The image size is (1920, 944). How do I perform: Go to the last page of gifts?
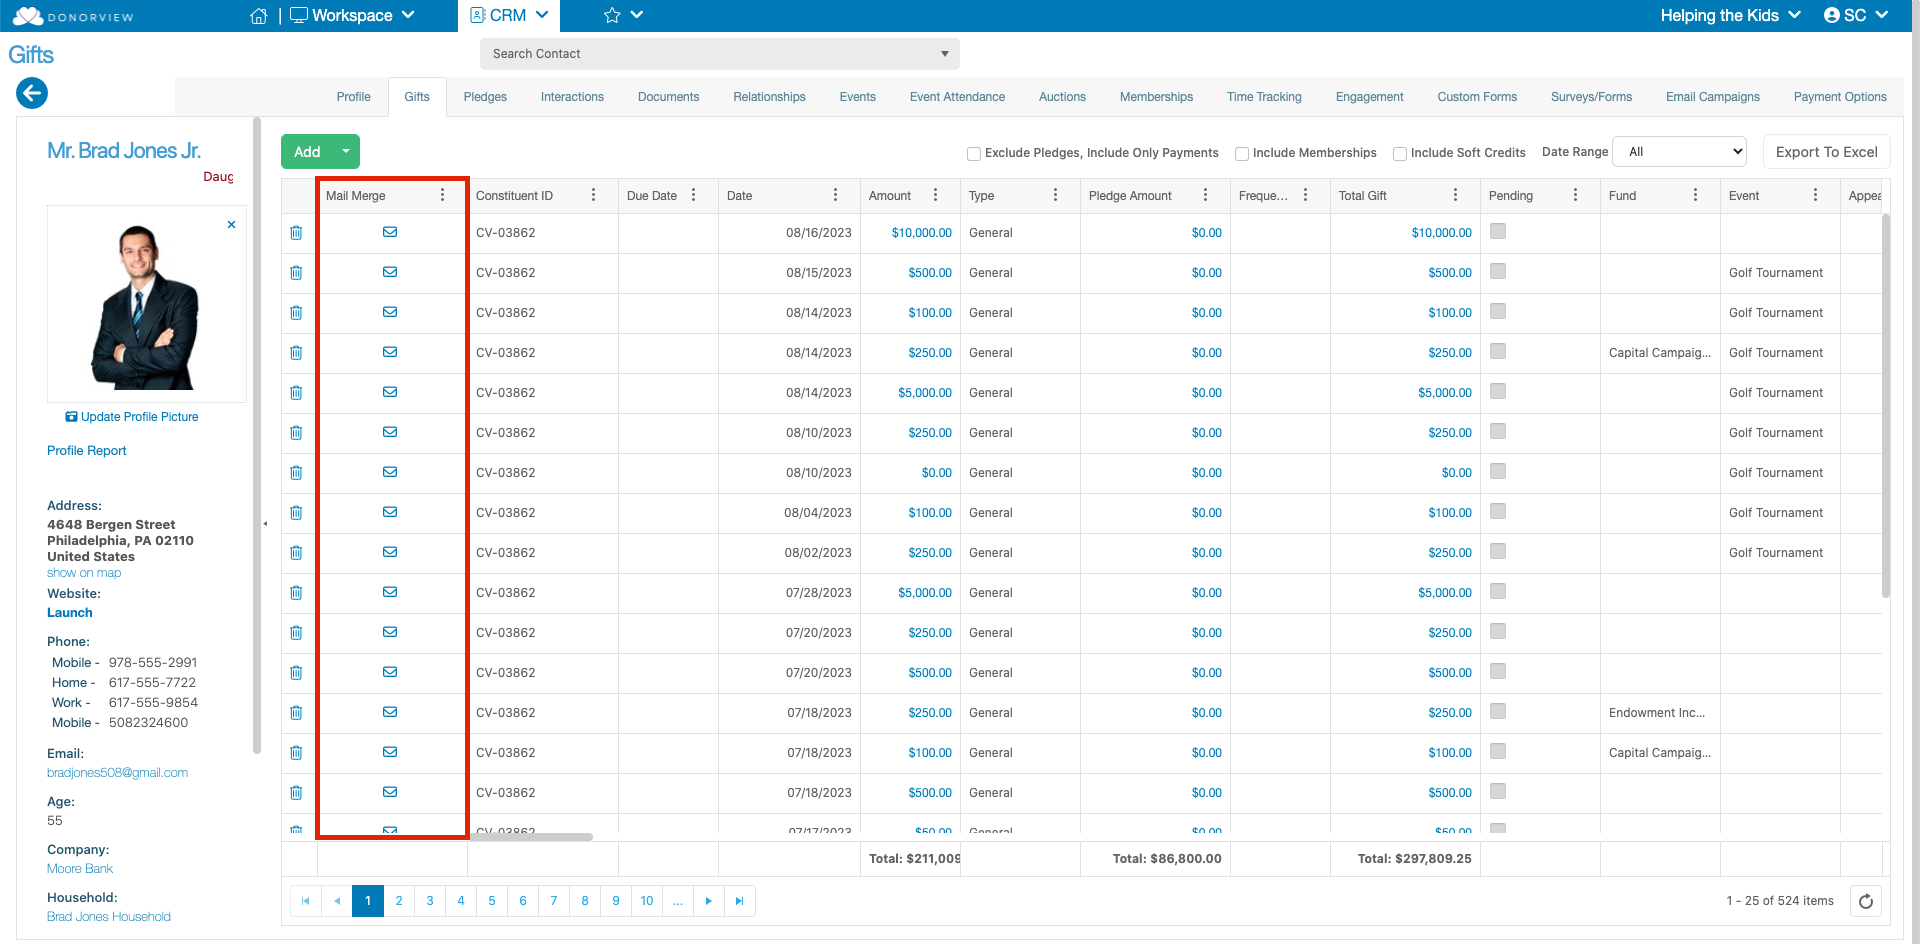[x=739, y=901]
